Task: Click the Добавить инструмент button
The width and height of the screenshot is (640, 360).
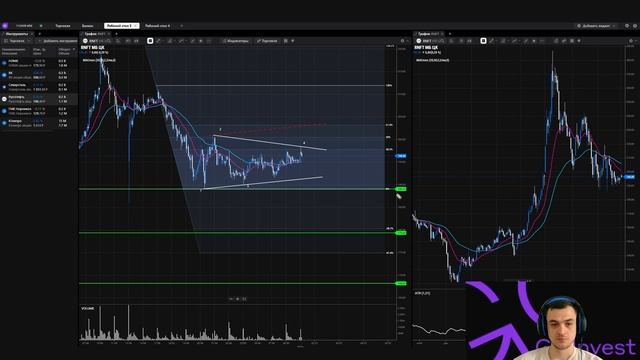Action: [x=57, y=41]
